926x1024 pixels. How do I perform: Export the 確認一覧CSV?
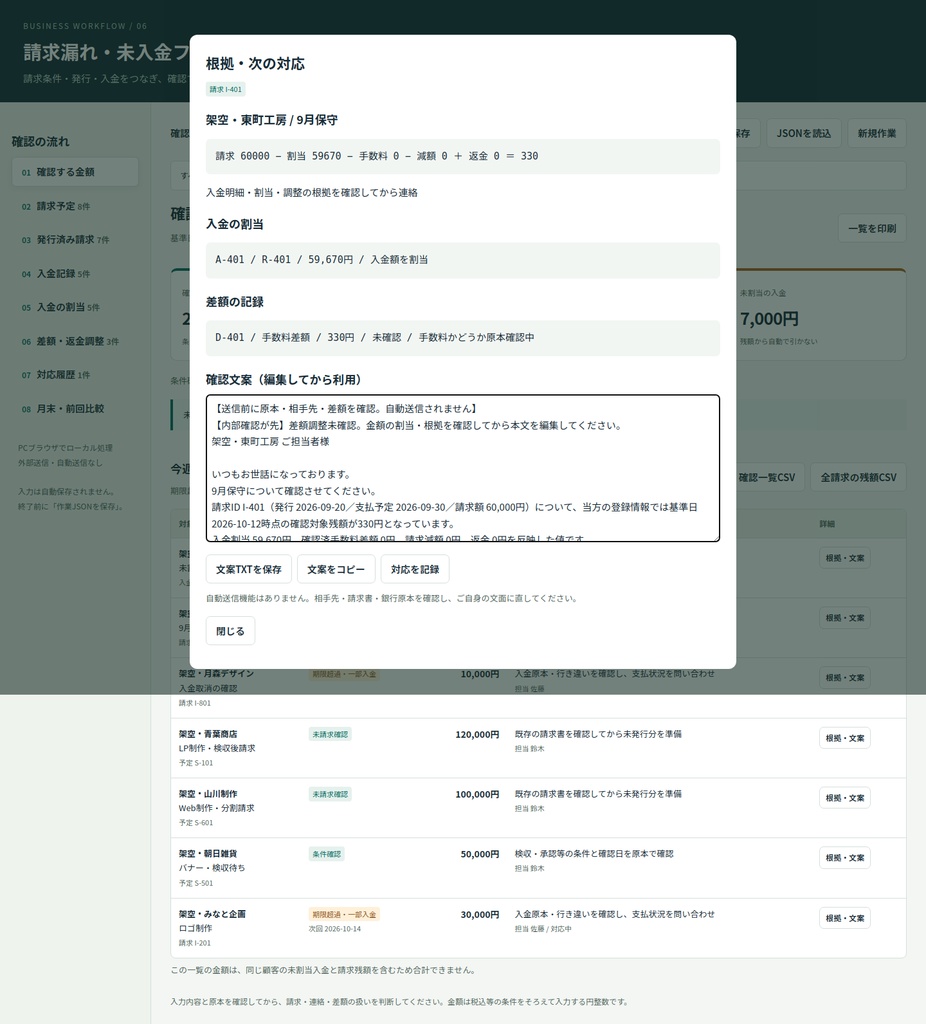[767, 477]
